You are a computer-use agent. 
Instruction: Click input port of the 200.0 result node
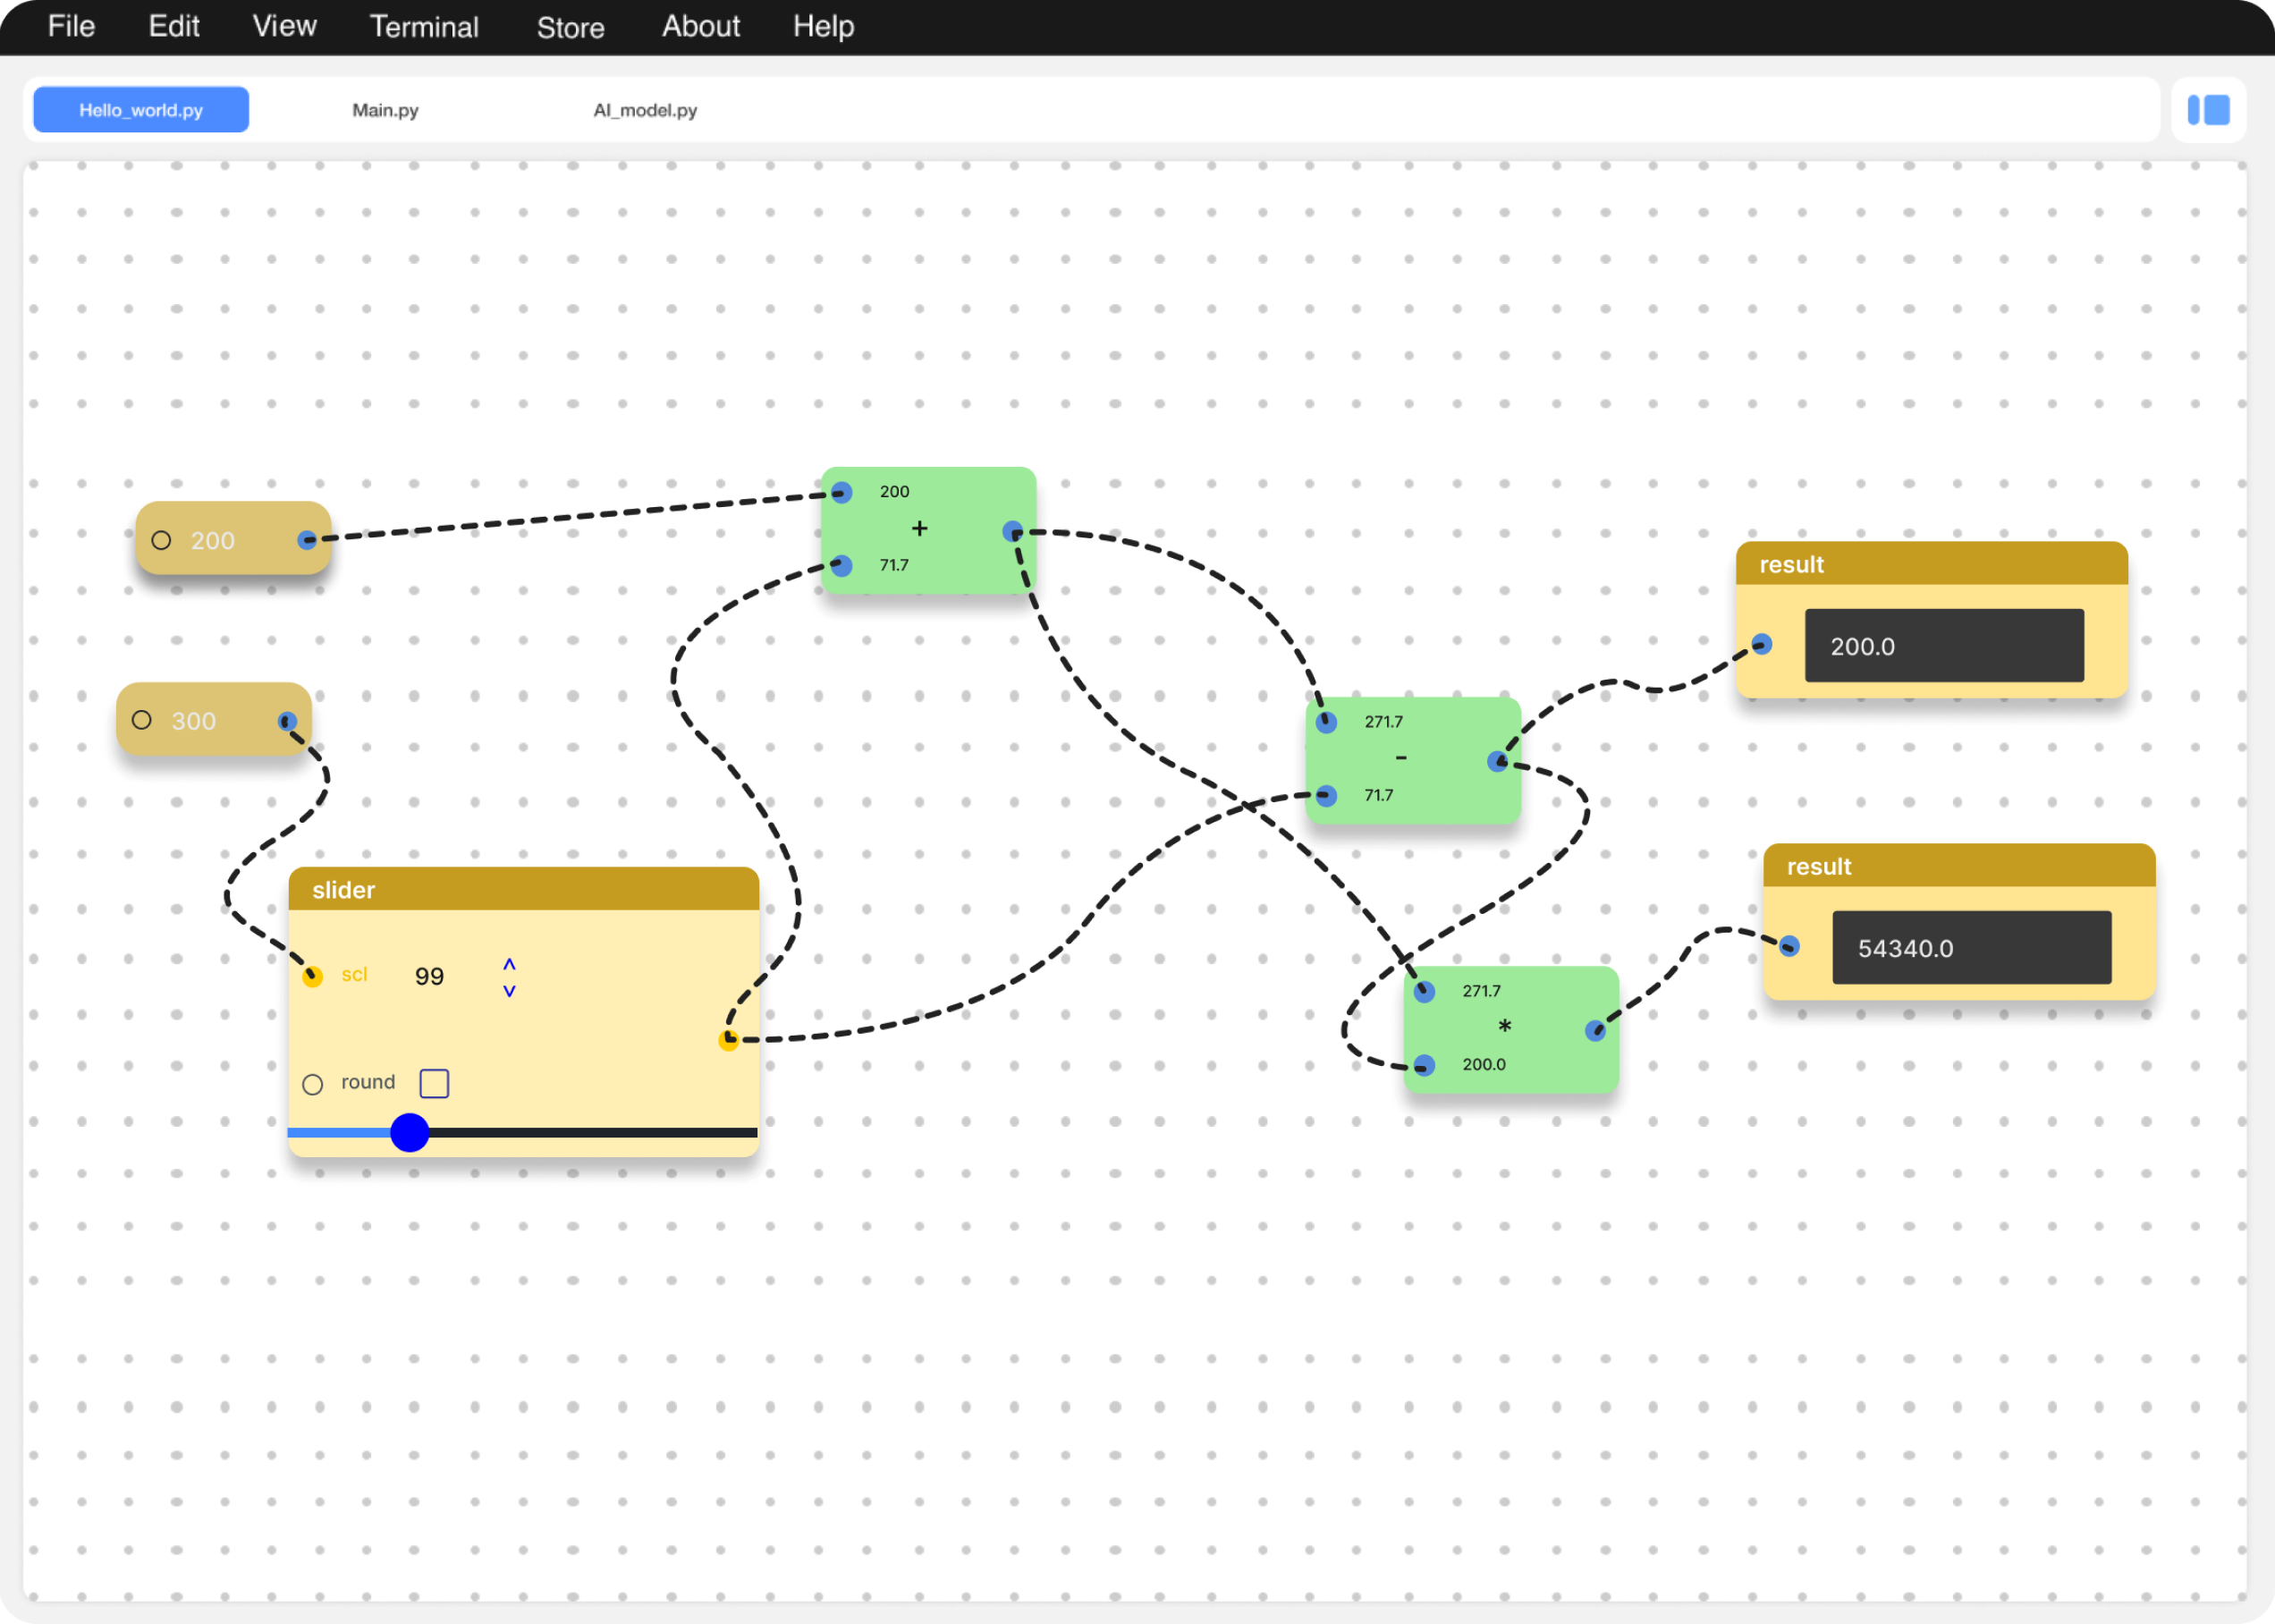tap(1762, 645)
